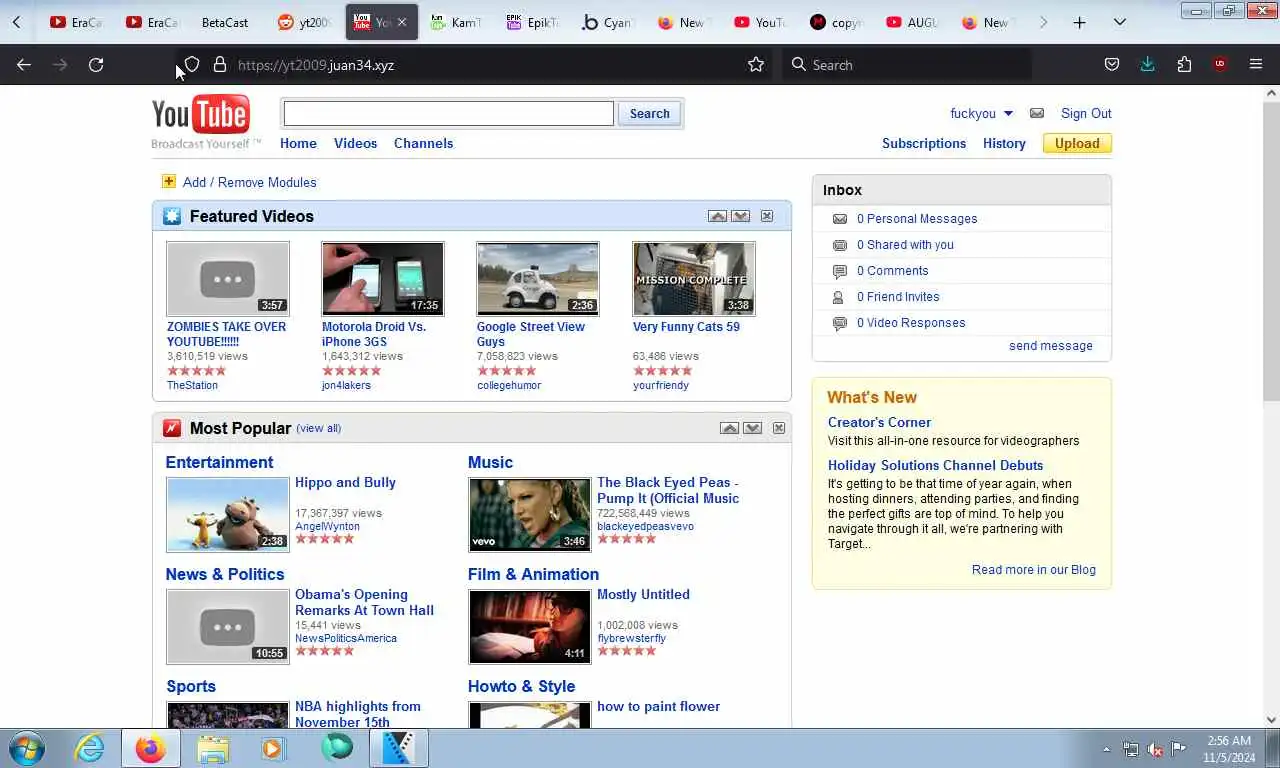
Task: Open Firefox application menu (hamburger)
Action: click(x=1256, y=65)
